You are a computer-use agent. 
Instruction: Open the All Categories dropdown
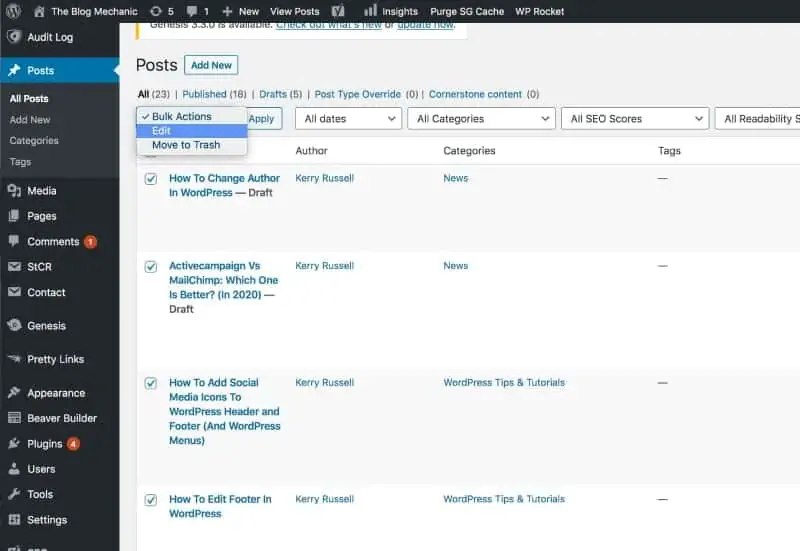(481, 119)
